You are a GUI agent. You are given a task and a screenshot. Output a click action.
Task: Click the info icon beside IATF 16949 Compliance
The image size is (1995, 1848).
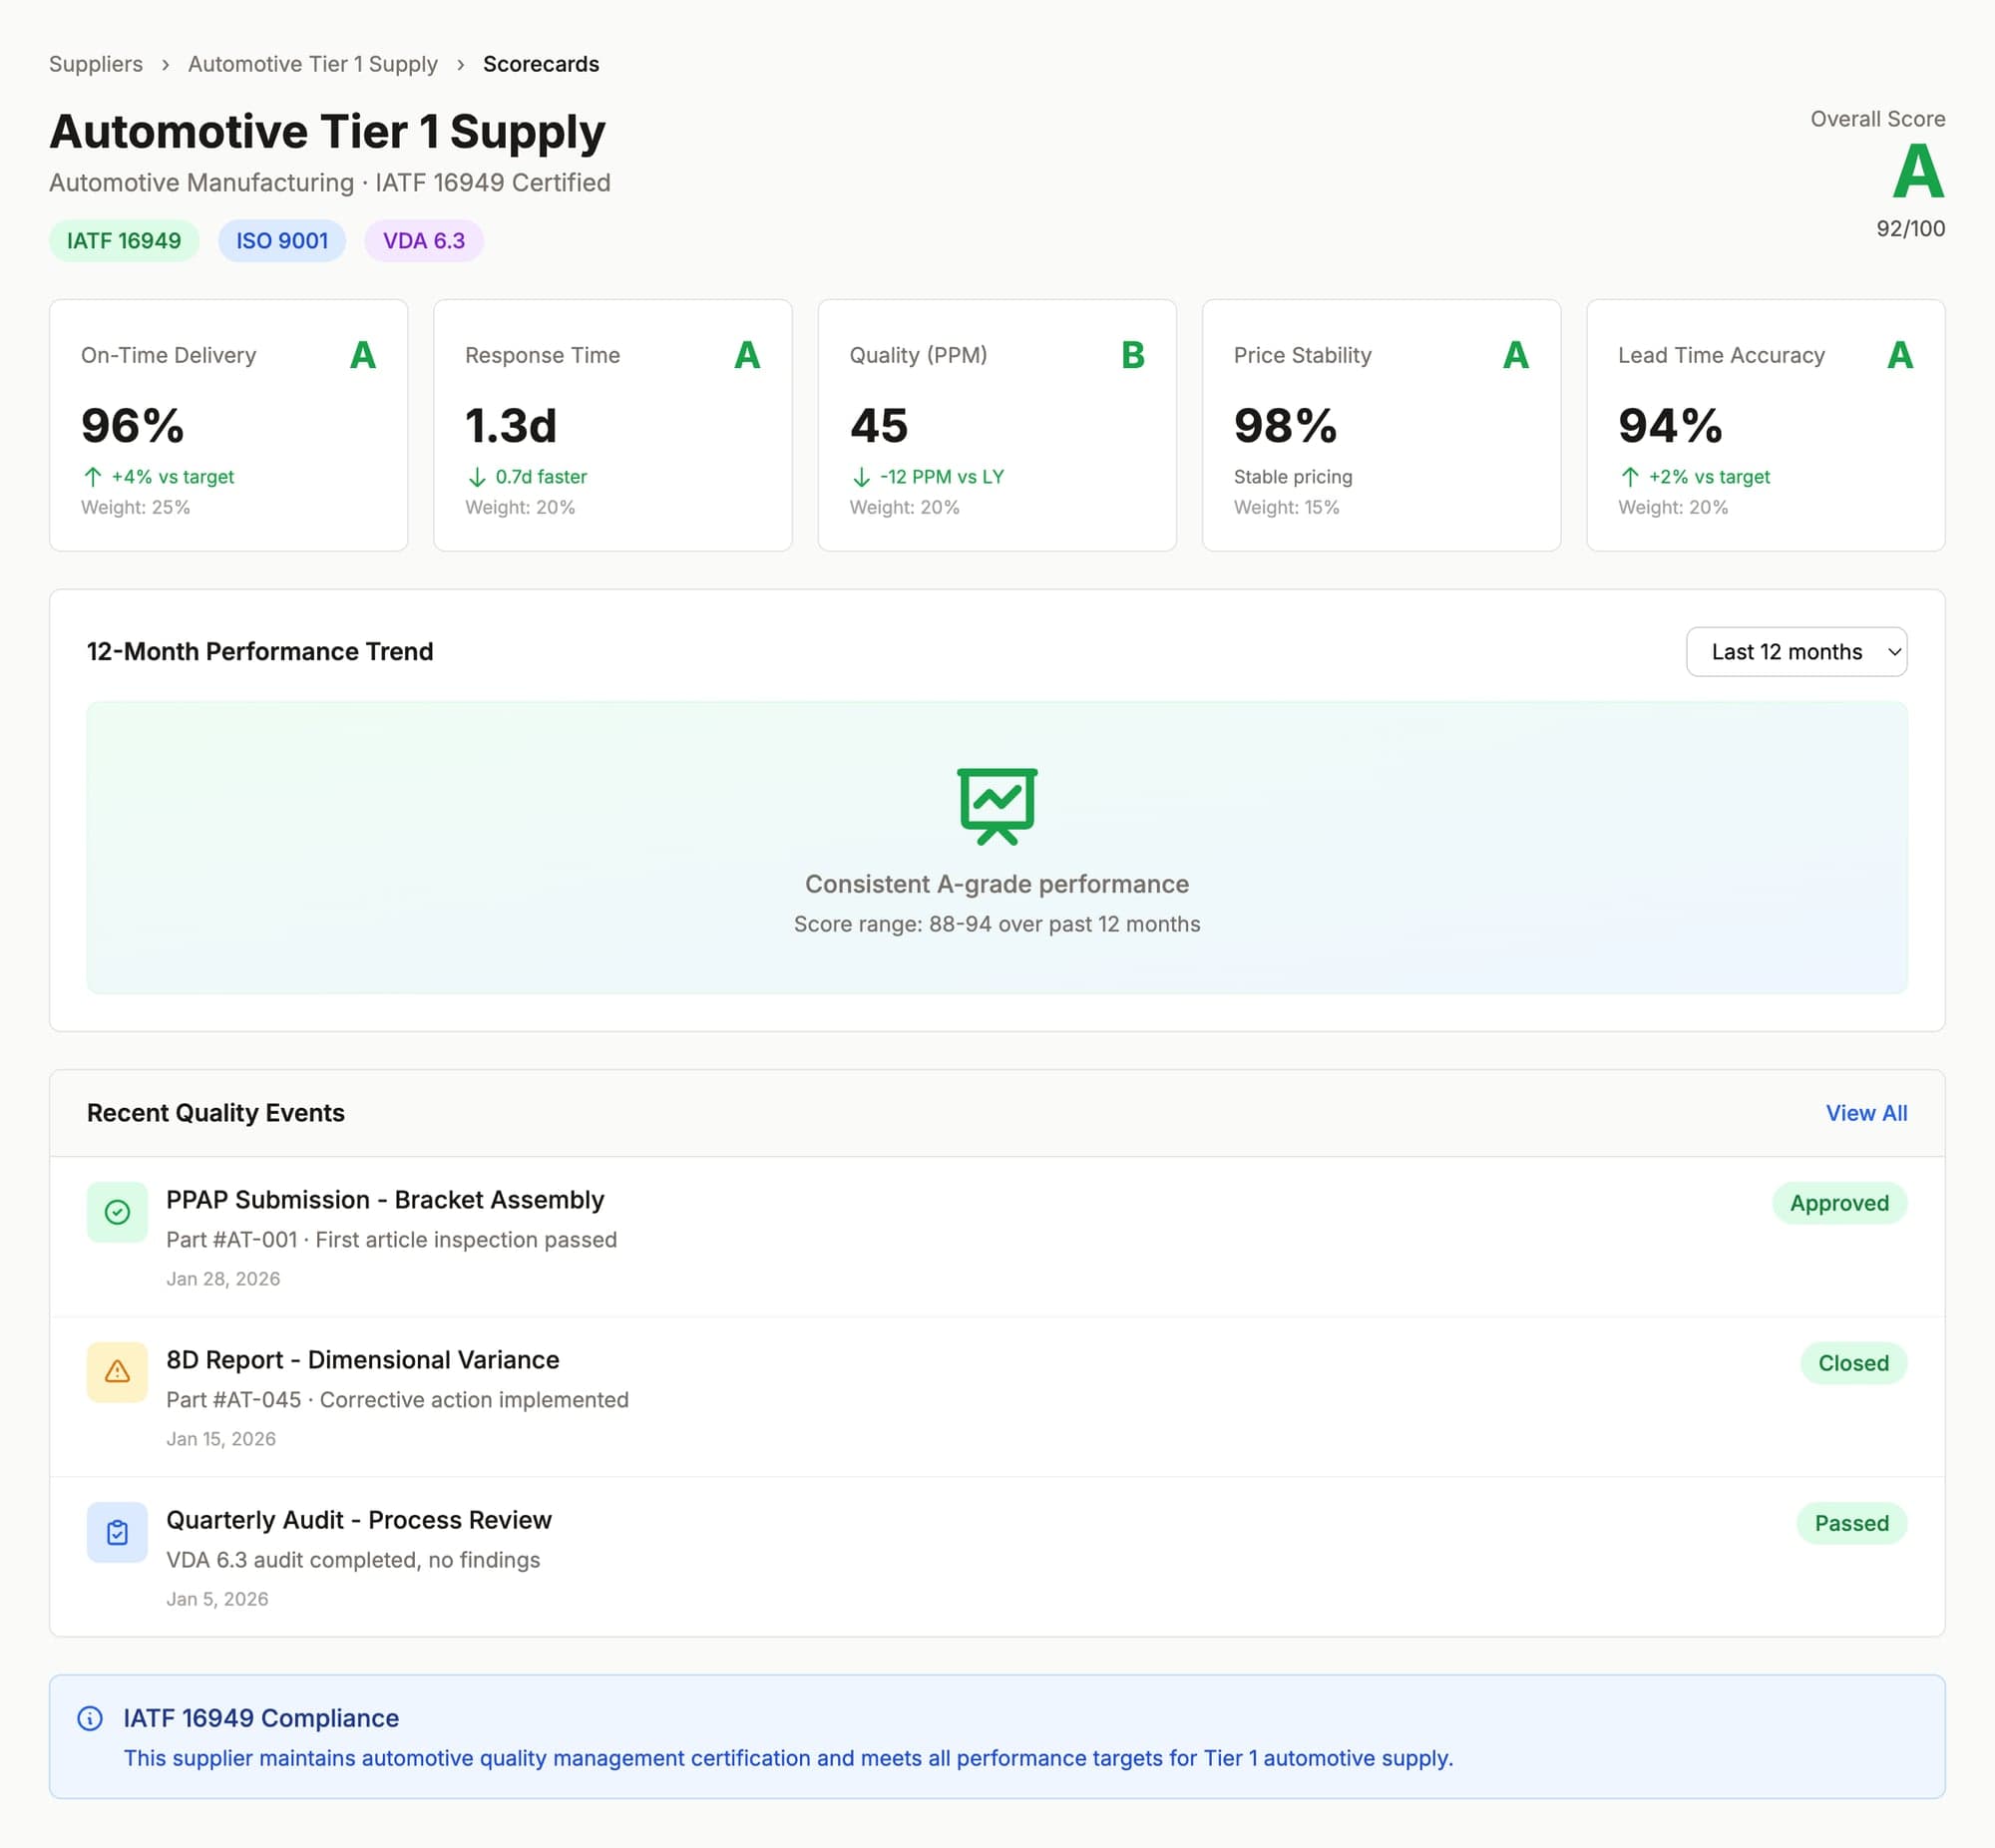pyautogui.click(x=91, y=1717)
